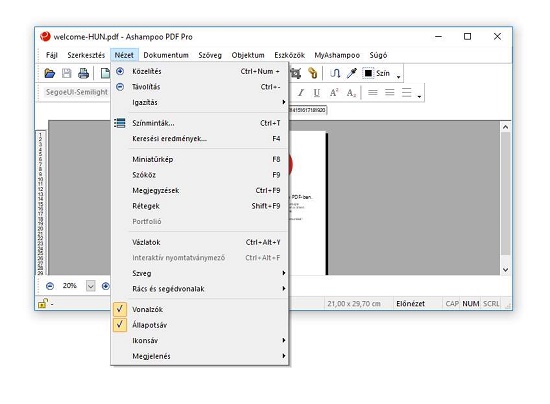Viewport: 550px width, 404px height.
Task: Click the second text alignment icon
Action: [x=390, y=93]
